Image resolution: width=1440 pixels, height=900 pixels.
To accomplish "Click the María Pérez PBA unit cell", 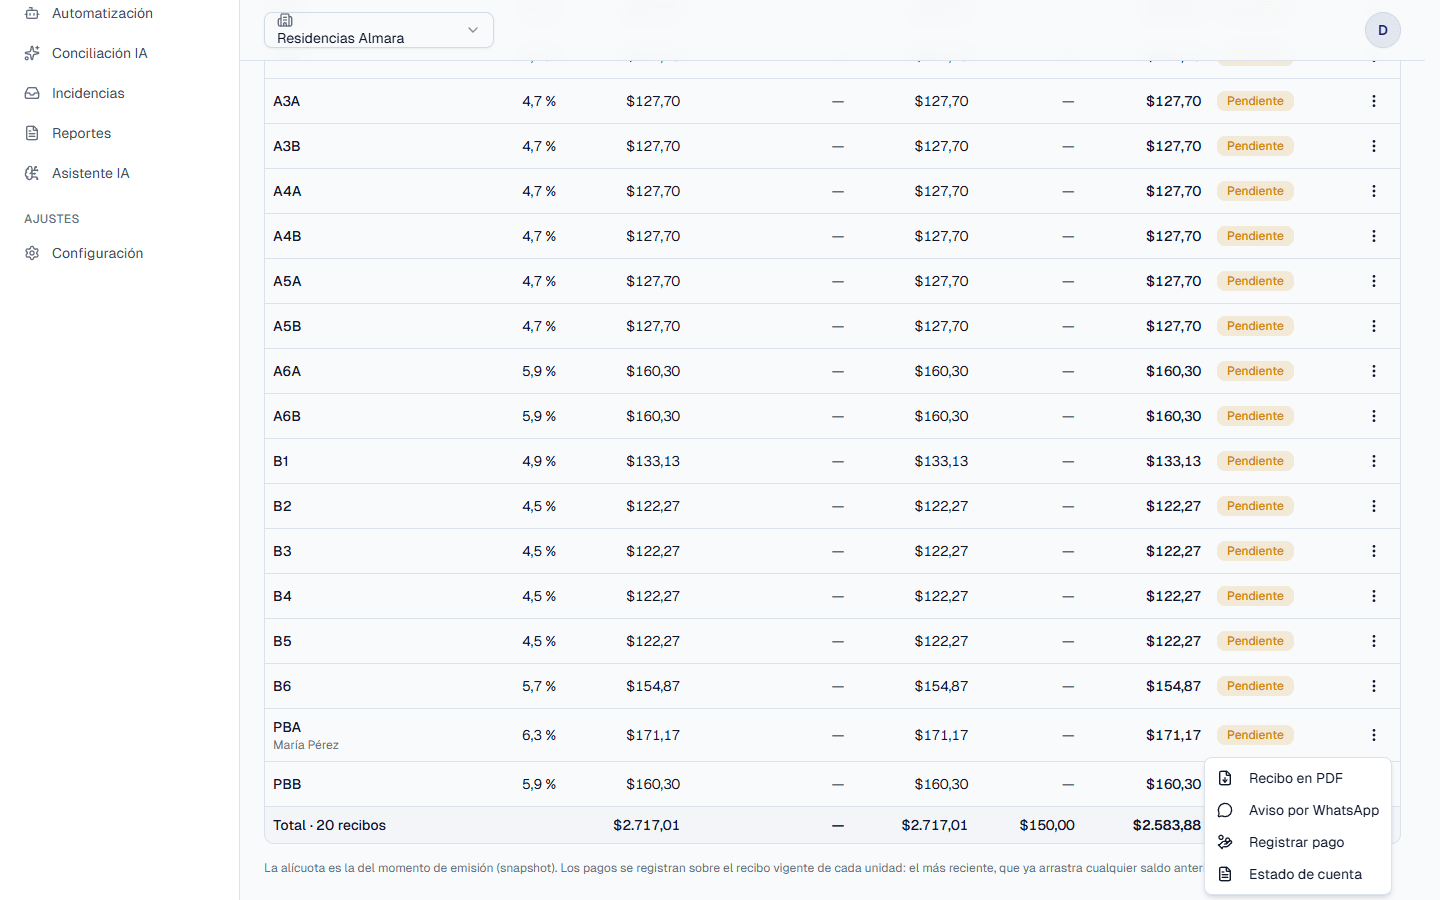I will [x=306, y=735].
